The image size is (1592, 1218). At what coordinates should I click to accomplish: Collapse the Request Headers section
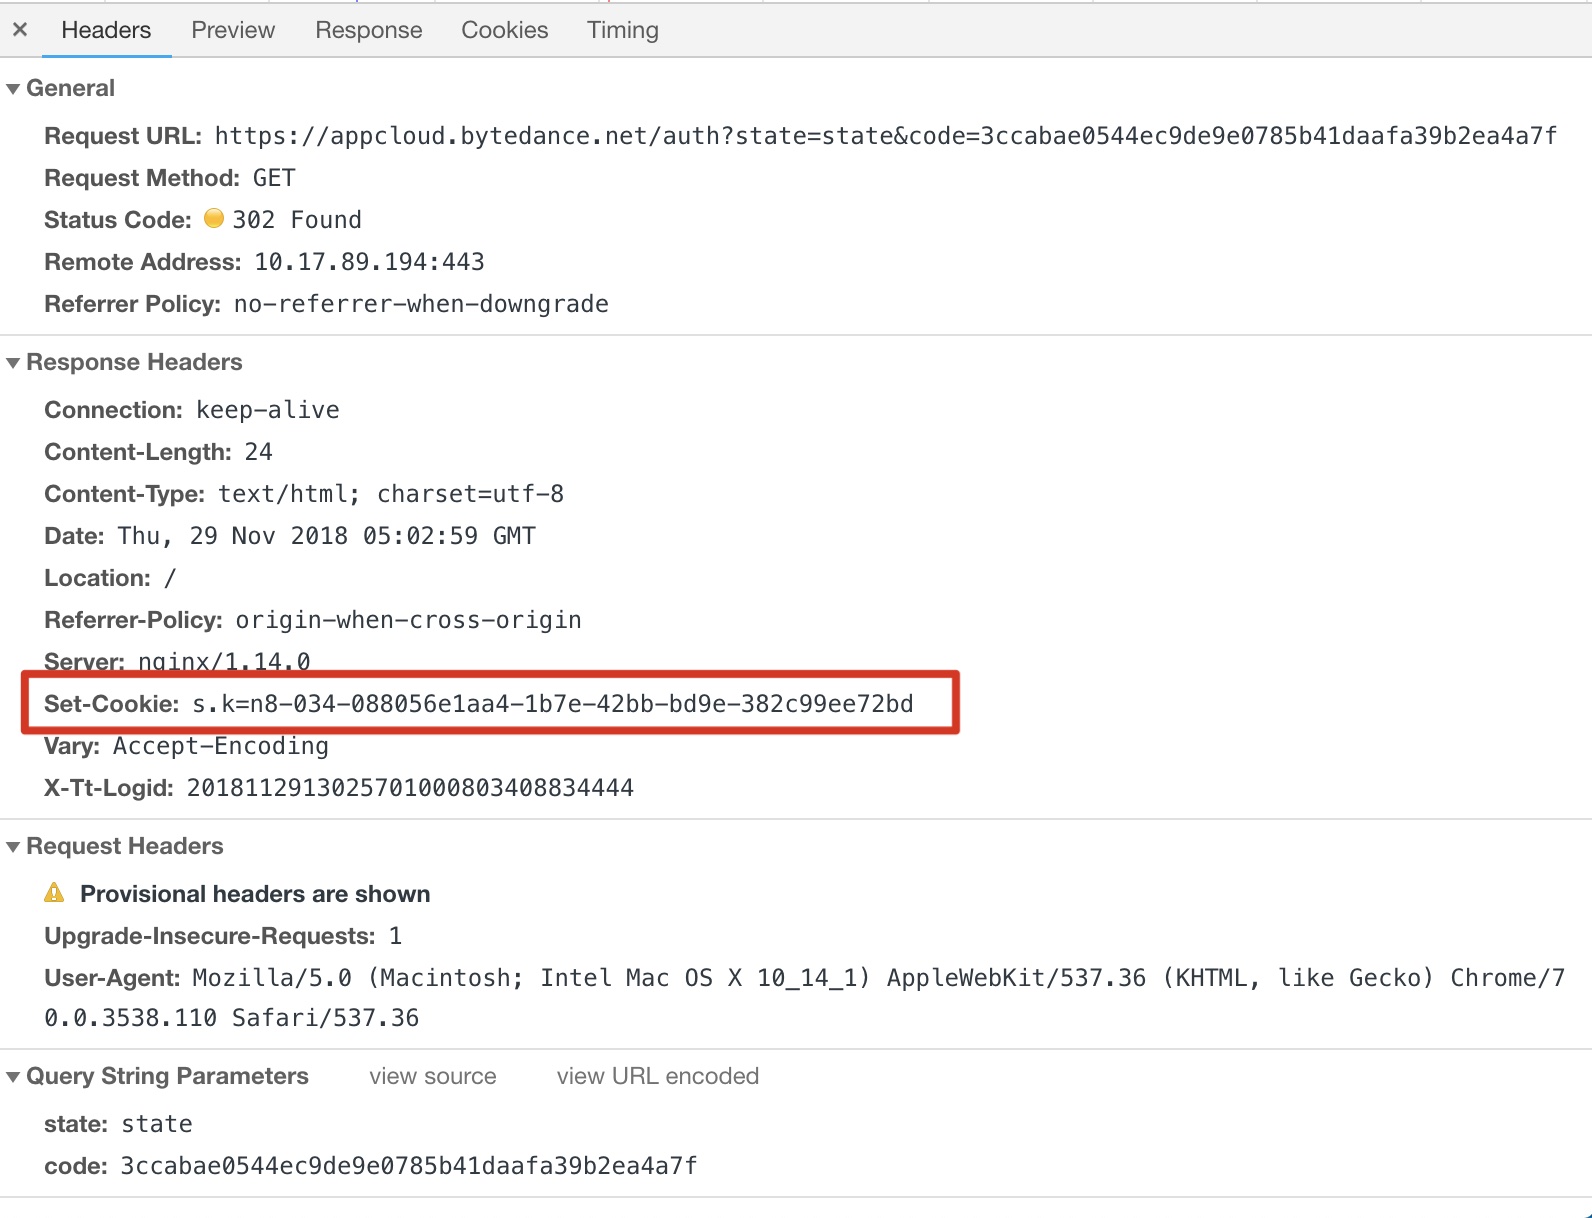[x=13, y=847]
